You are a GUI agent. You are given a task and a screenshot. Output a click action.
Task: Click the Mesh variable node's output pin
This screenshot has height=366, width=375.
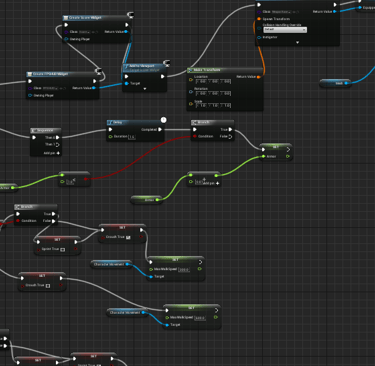346,83
